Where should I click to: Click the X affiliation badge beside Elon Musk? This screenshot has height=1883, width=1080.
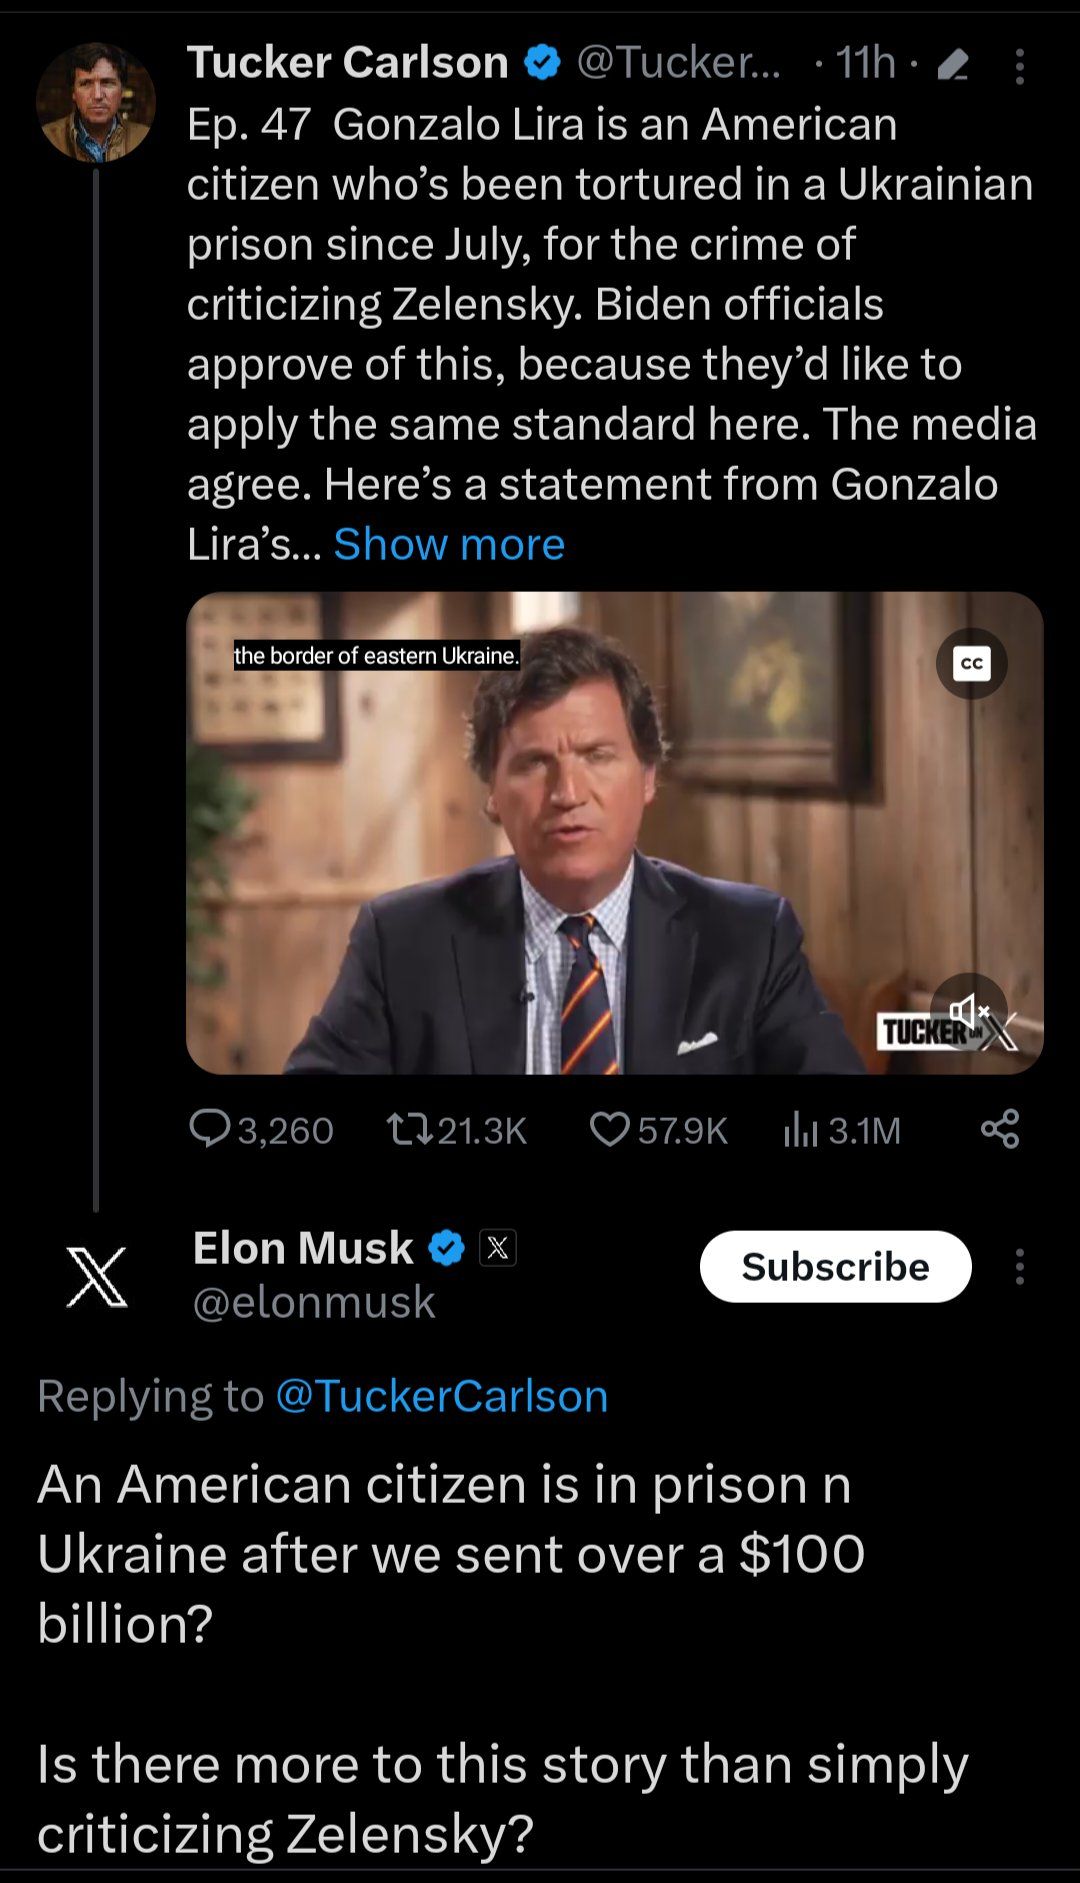tap(498, 1248)
